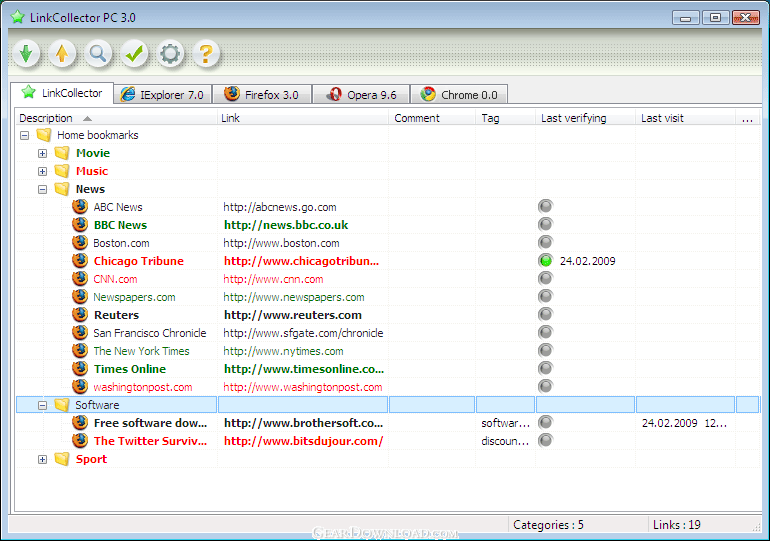Switch to the Firefox 3.0 tab
770x541 pixels.
tap(262, 94)
